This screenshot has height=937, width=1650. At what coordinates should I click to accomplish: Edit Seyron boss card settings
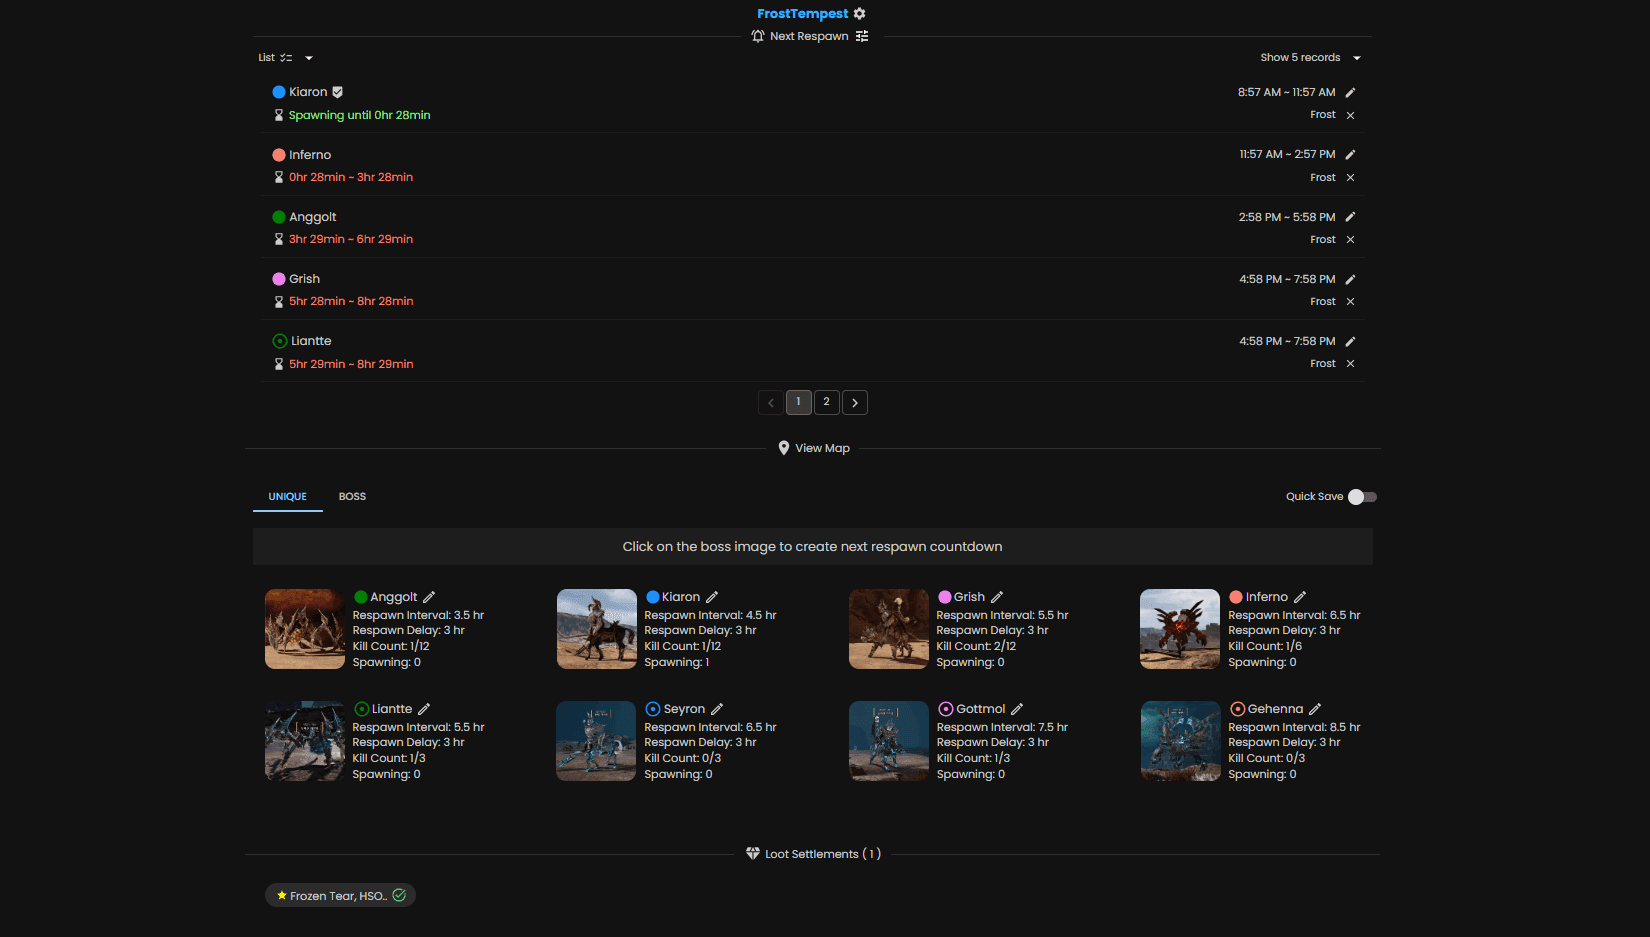(x=717, y=709)
